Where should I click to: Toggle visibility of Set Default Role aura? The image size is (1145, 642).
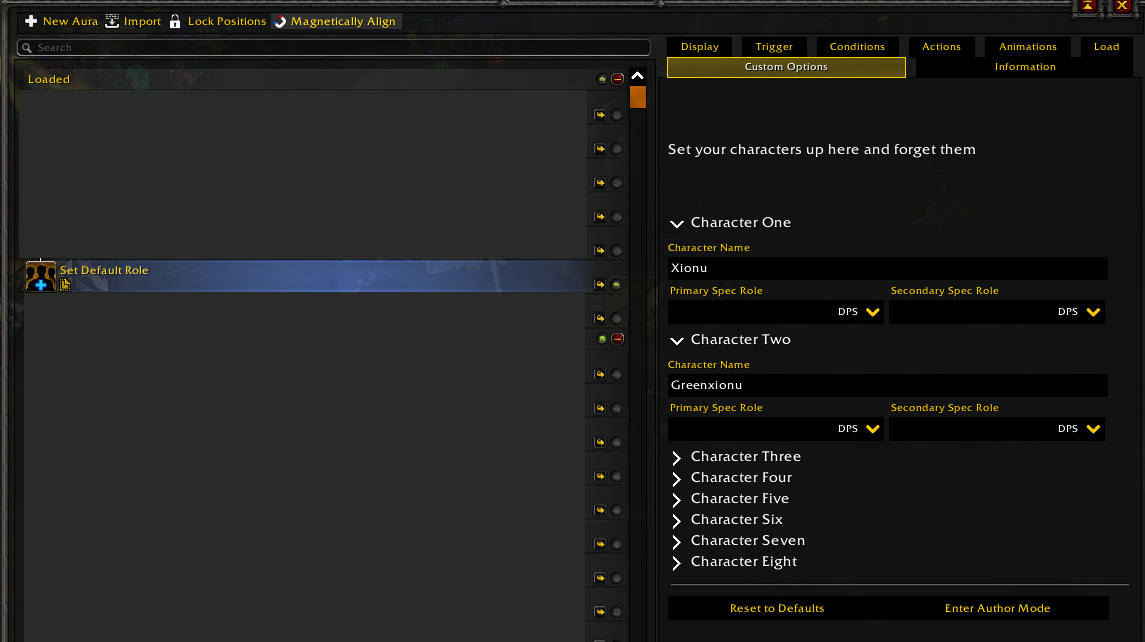pyautogui.click(x=617, y=285)
